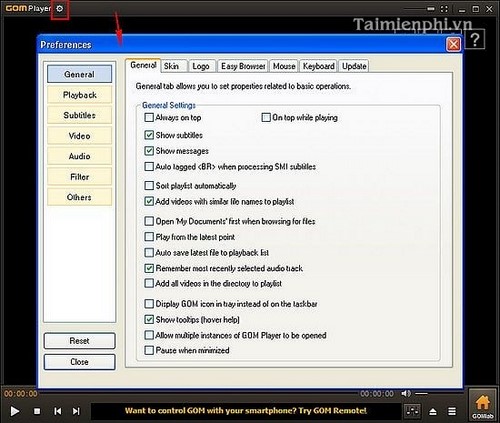
Task: Enable Auto tagged <BR> for SMI subtitles
Action: [149, 167]
